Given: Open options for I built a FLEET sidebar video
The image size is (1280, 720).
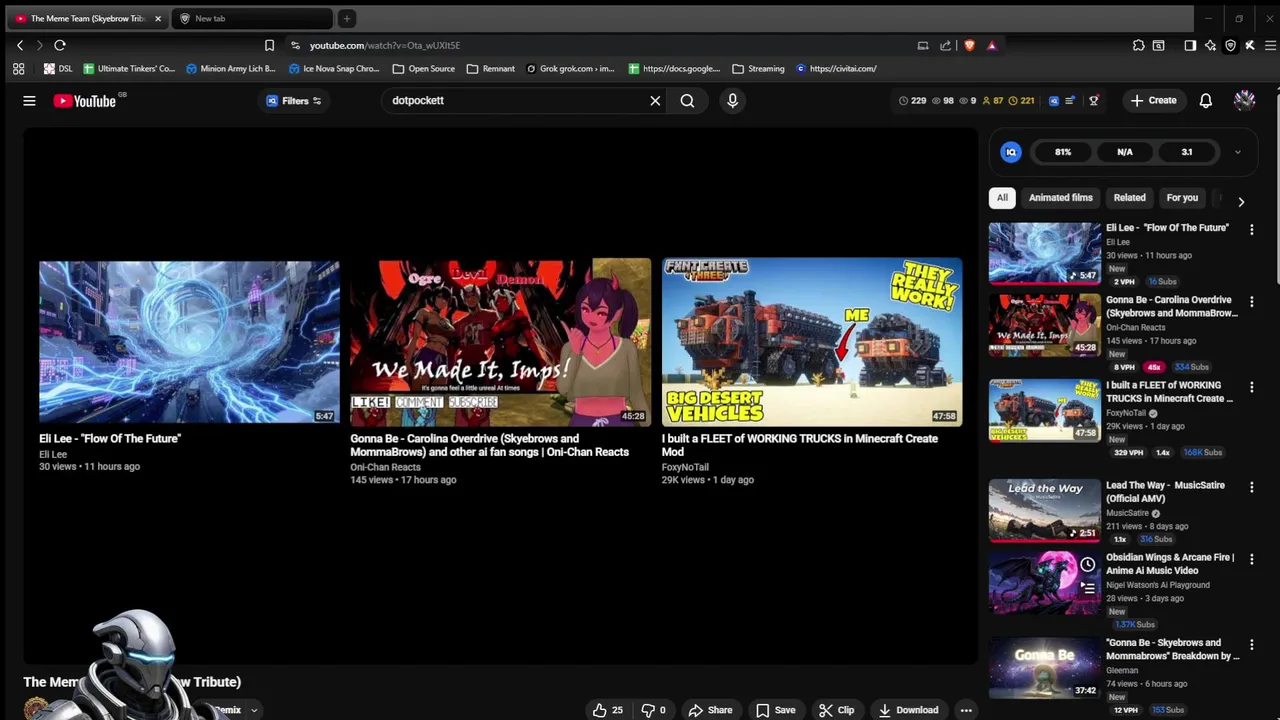Looking at the screenshot, I should click(1251, 387).
